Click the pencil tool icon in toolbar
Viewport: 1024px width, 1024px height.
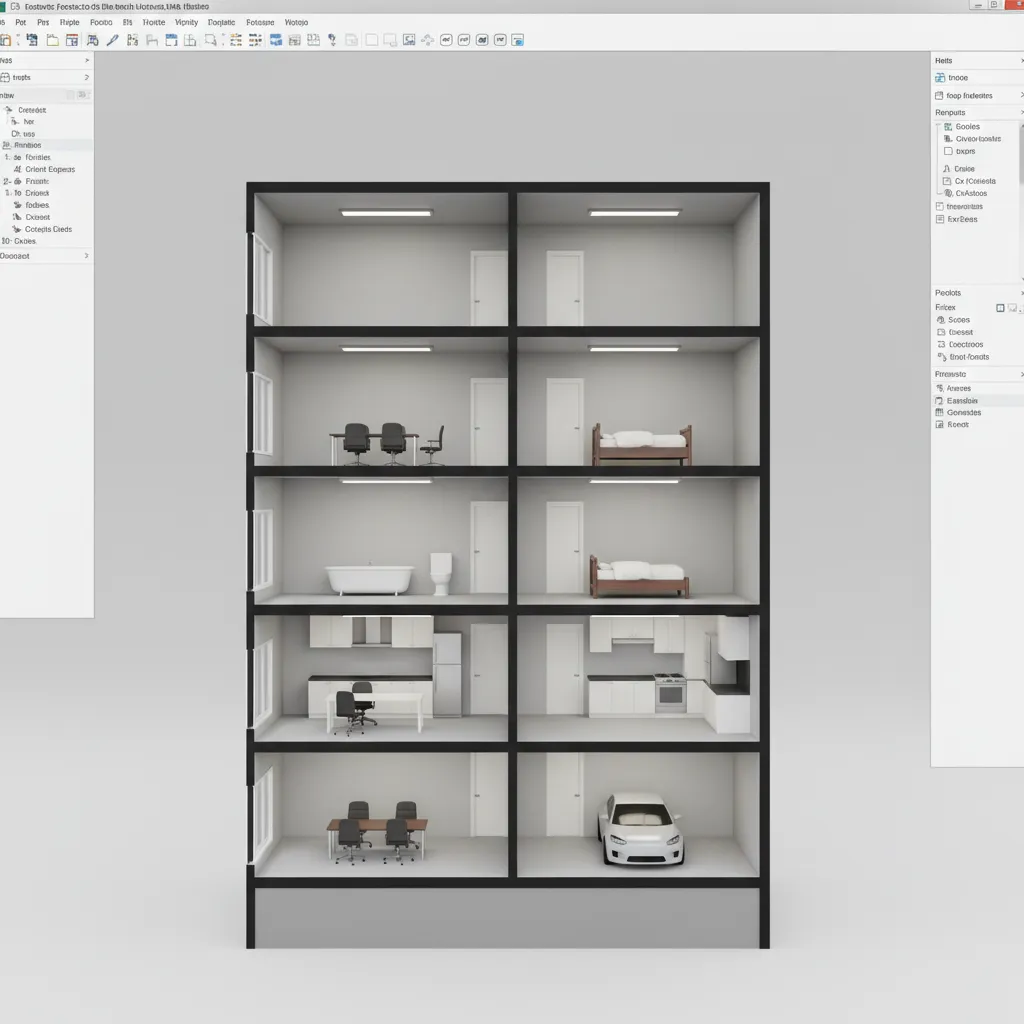point(112,40)
